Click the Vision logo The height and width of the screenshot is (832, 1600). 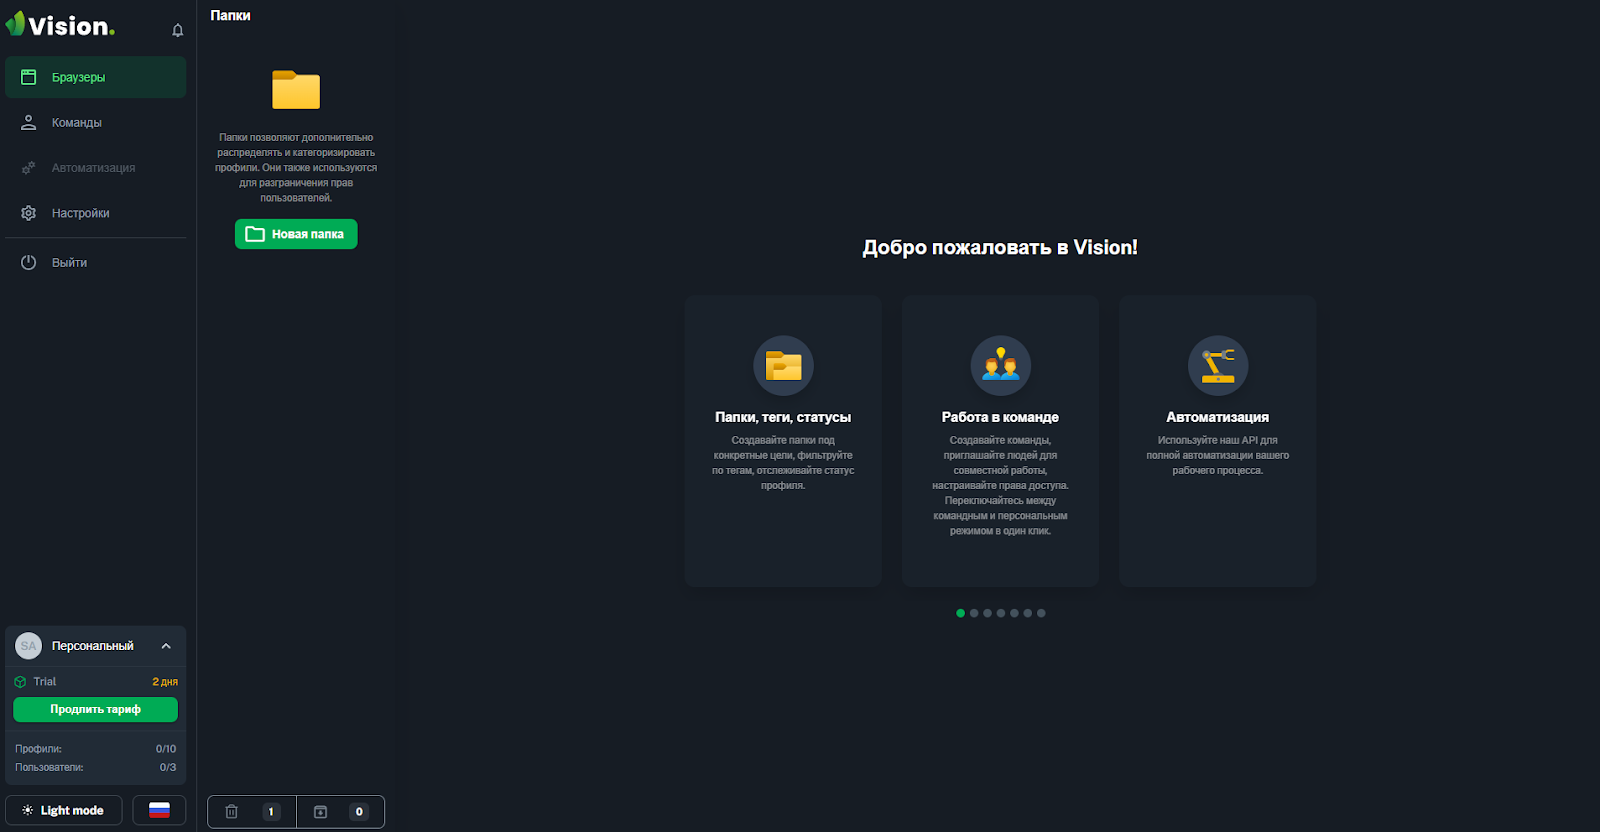tap(61, 26)
